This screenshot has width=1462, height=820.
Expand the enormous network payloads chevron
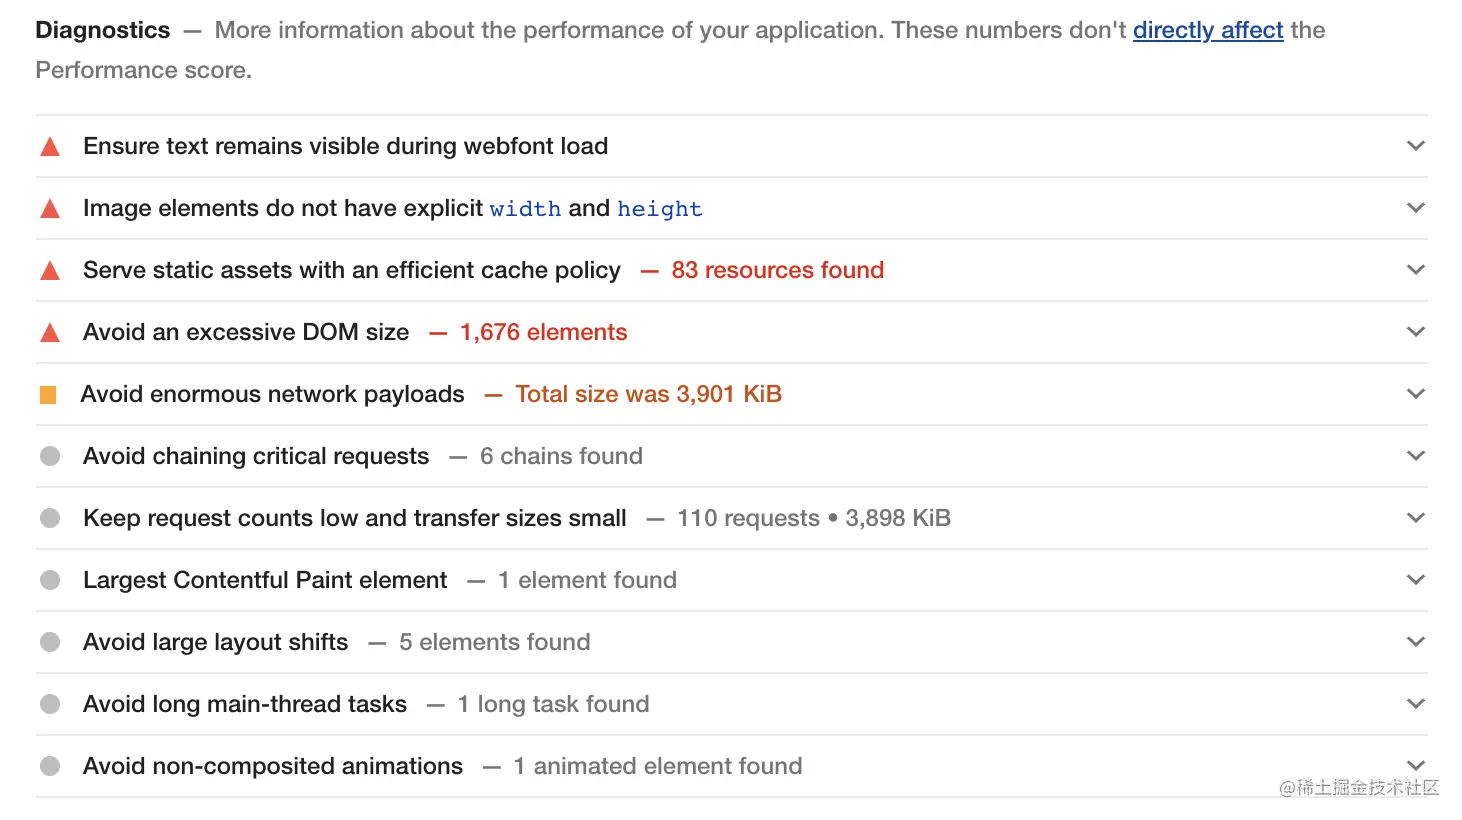pos(1415,394)
